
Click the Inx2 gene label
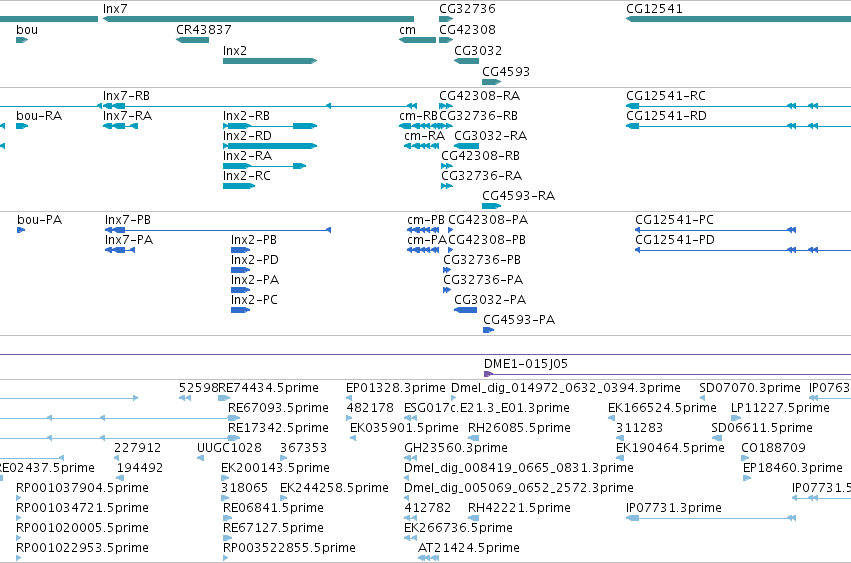tap(234, 50)
